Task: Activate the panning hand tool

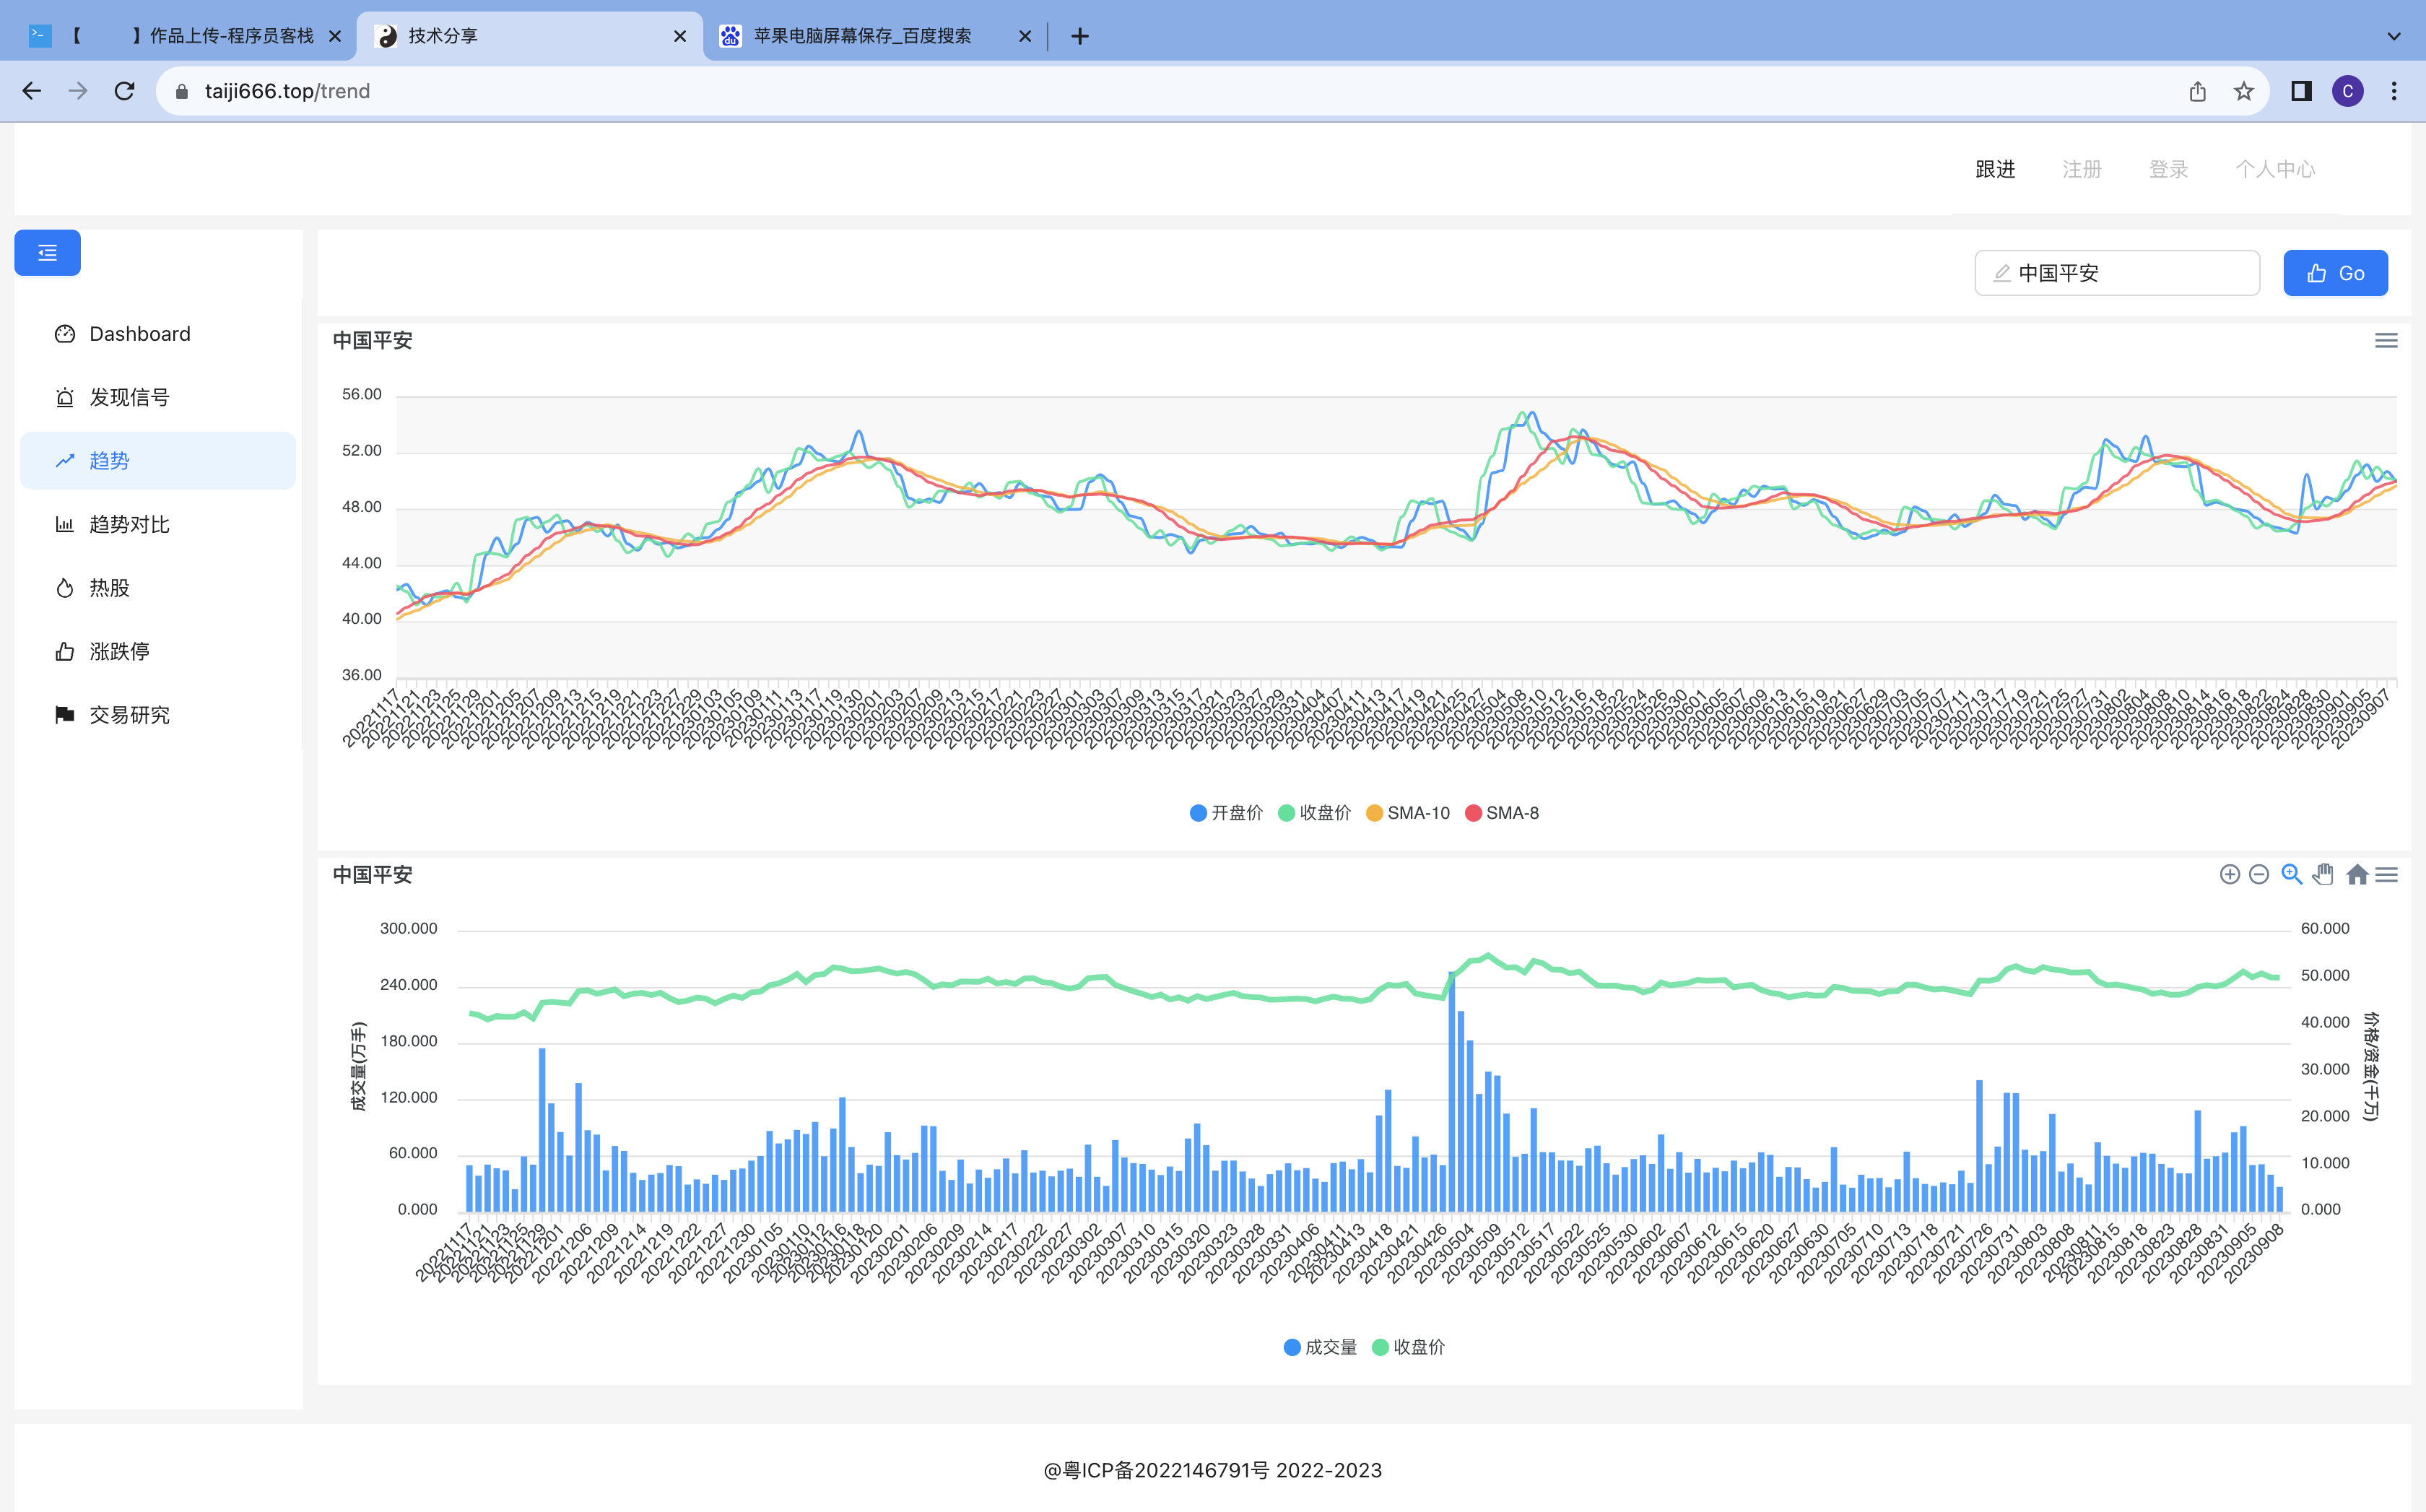Action: (x=2323, y=875)
